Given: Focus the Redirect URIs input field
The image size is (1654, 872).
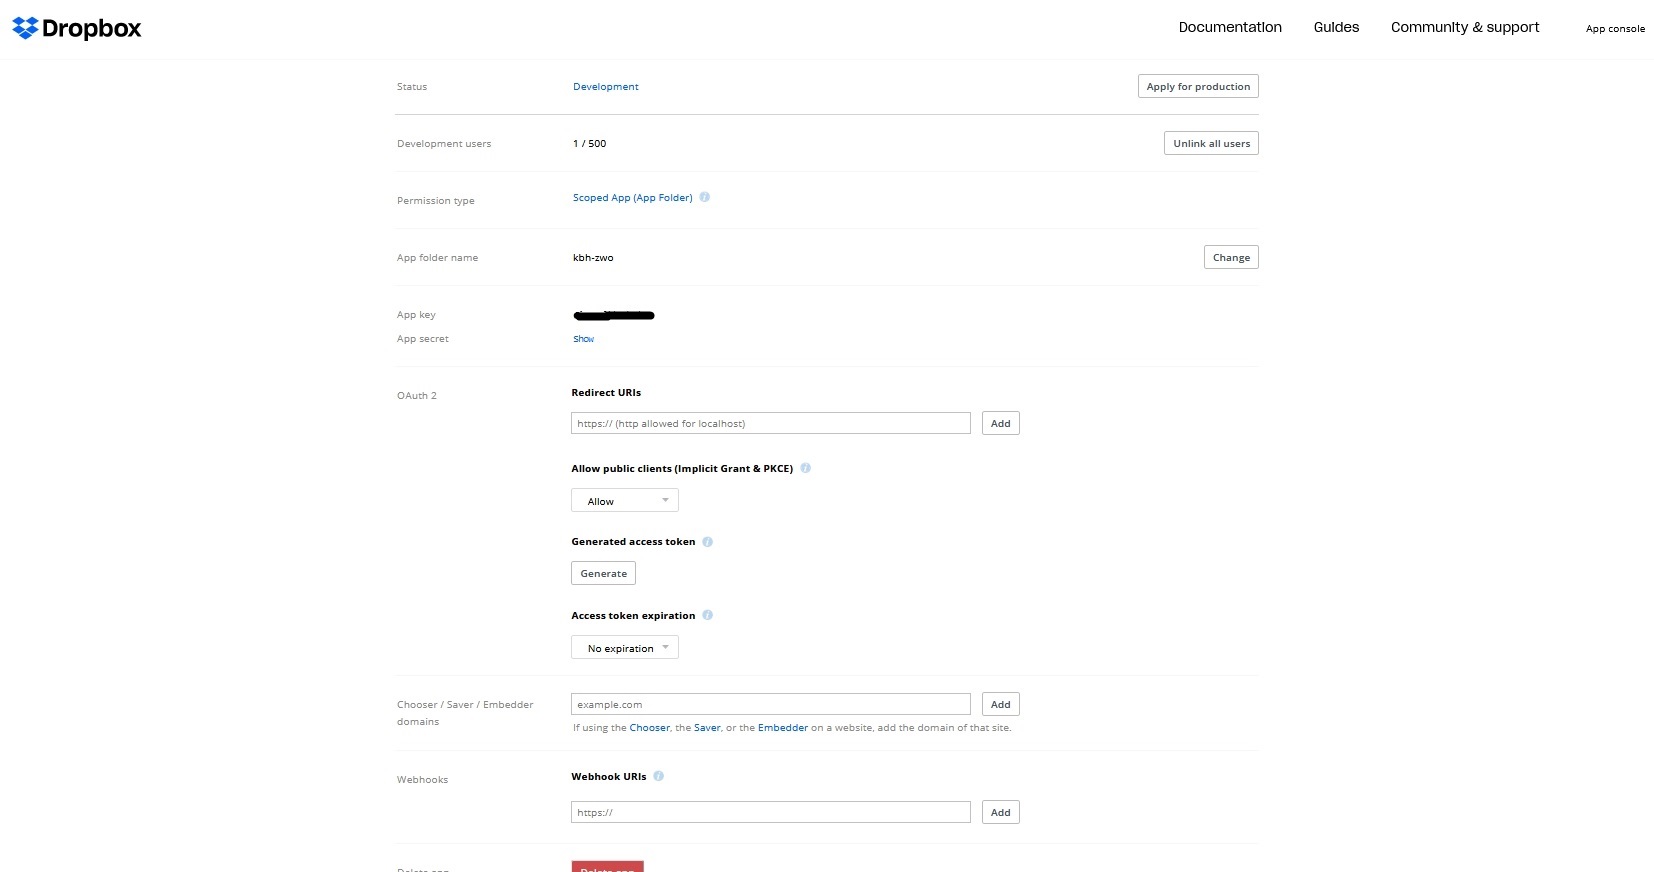Looking at the screenshot, I should tap(770, 424).
